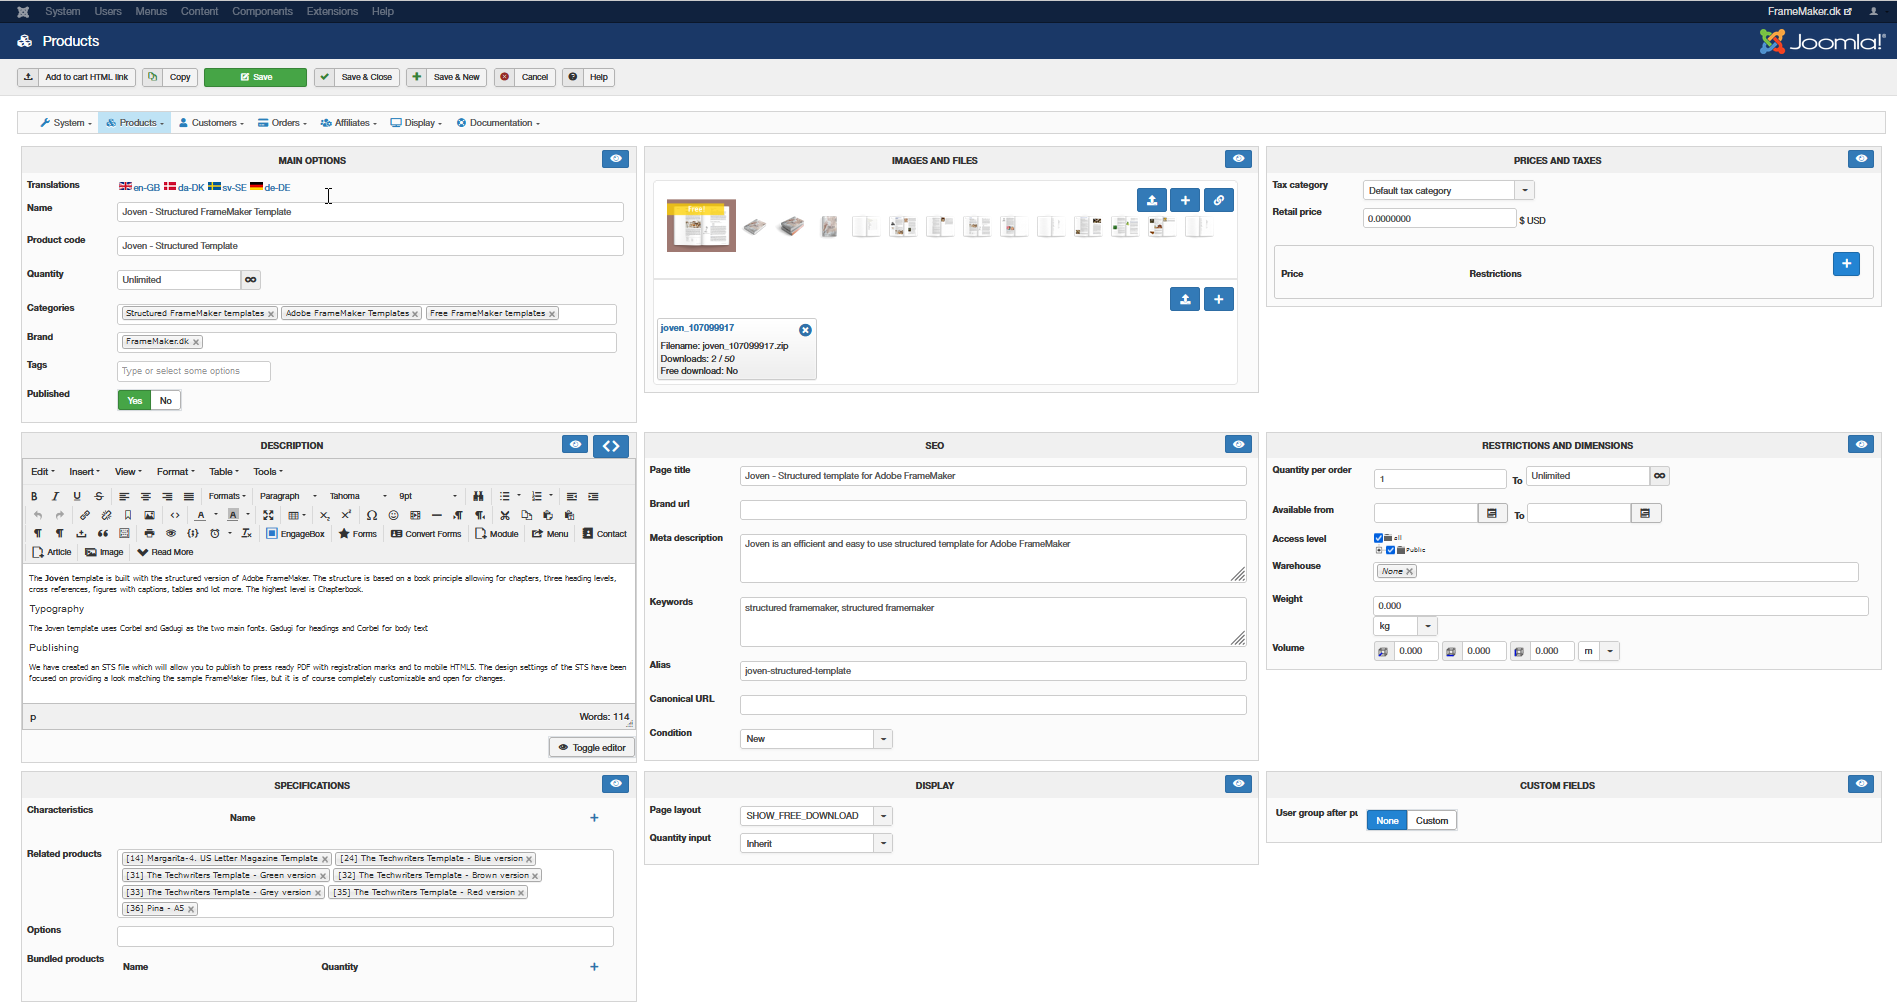
Task: Upload a new product file
Action: point(1185,299)
